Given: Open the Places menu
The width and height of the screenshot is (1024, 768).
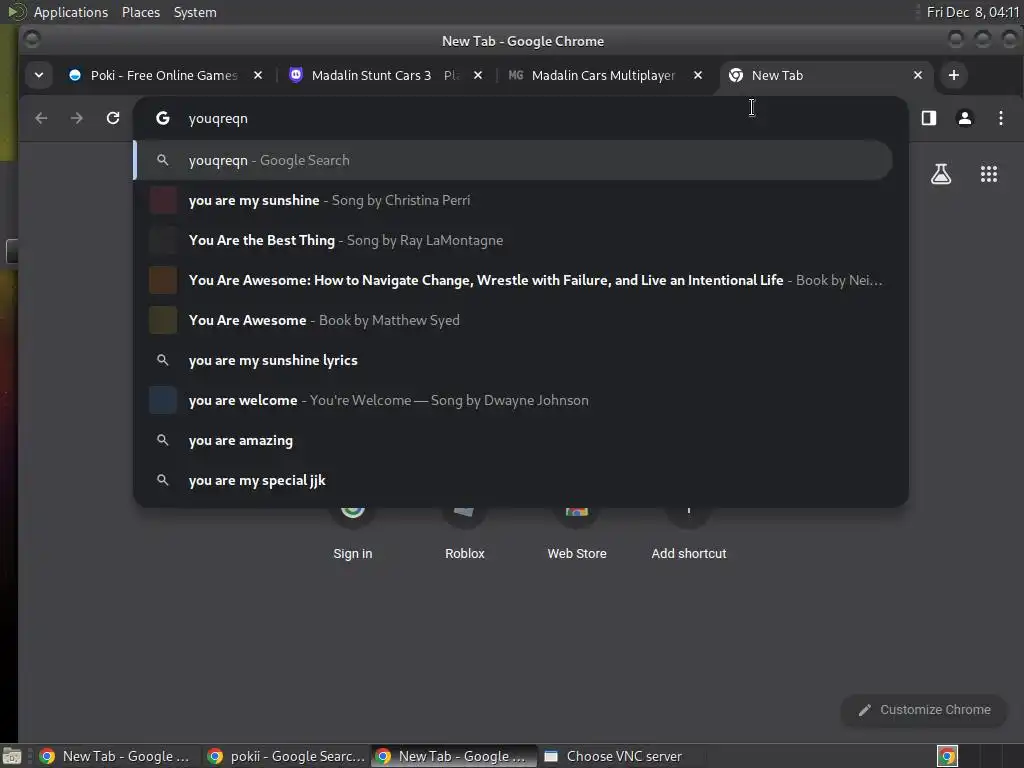Looking at the screenshot, I should point(140,12).
